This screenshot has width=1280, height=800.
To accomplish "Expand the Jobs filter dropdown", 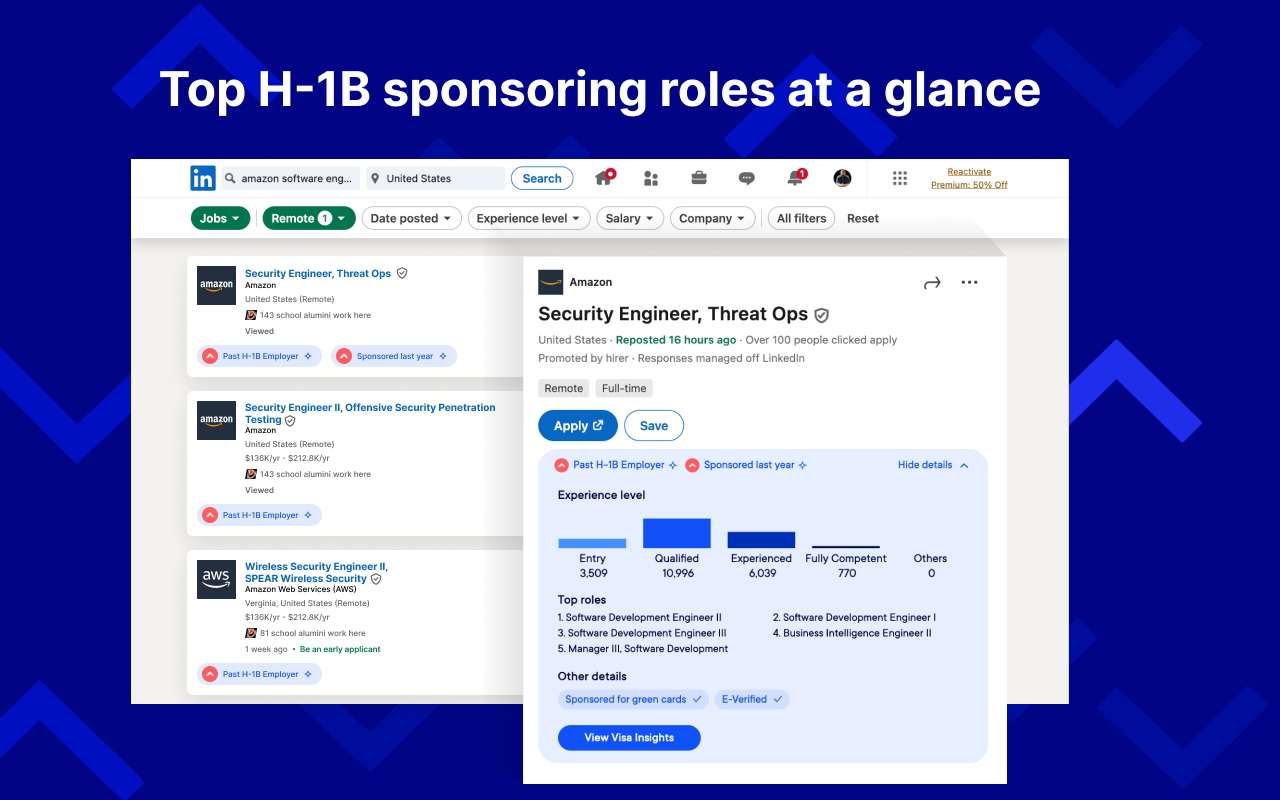I will pos(220,218).
